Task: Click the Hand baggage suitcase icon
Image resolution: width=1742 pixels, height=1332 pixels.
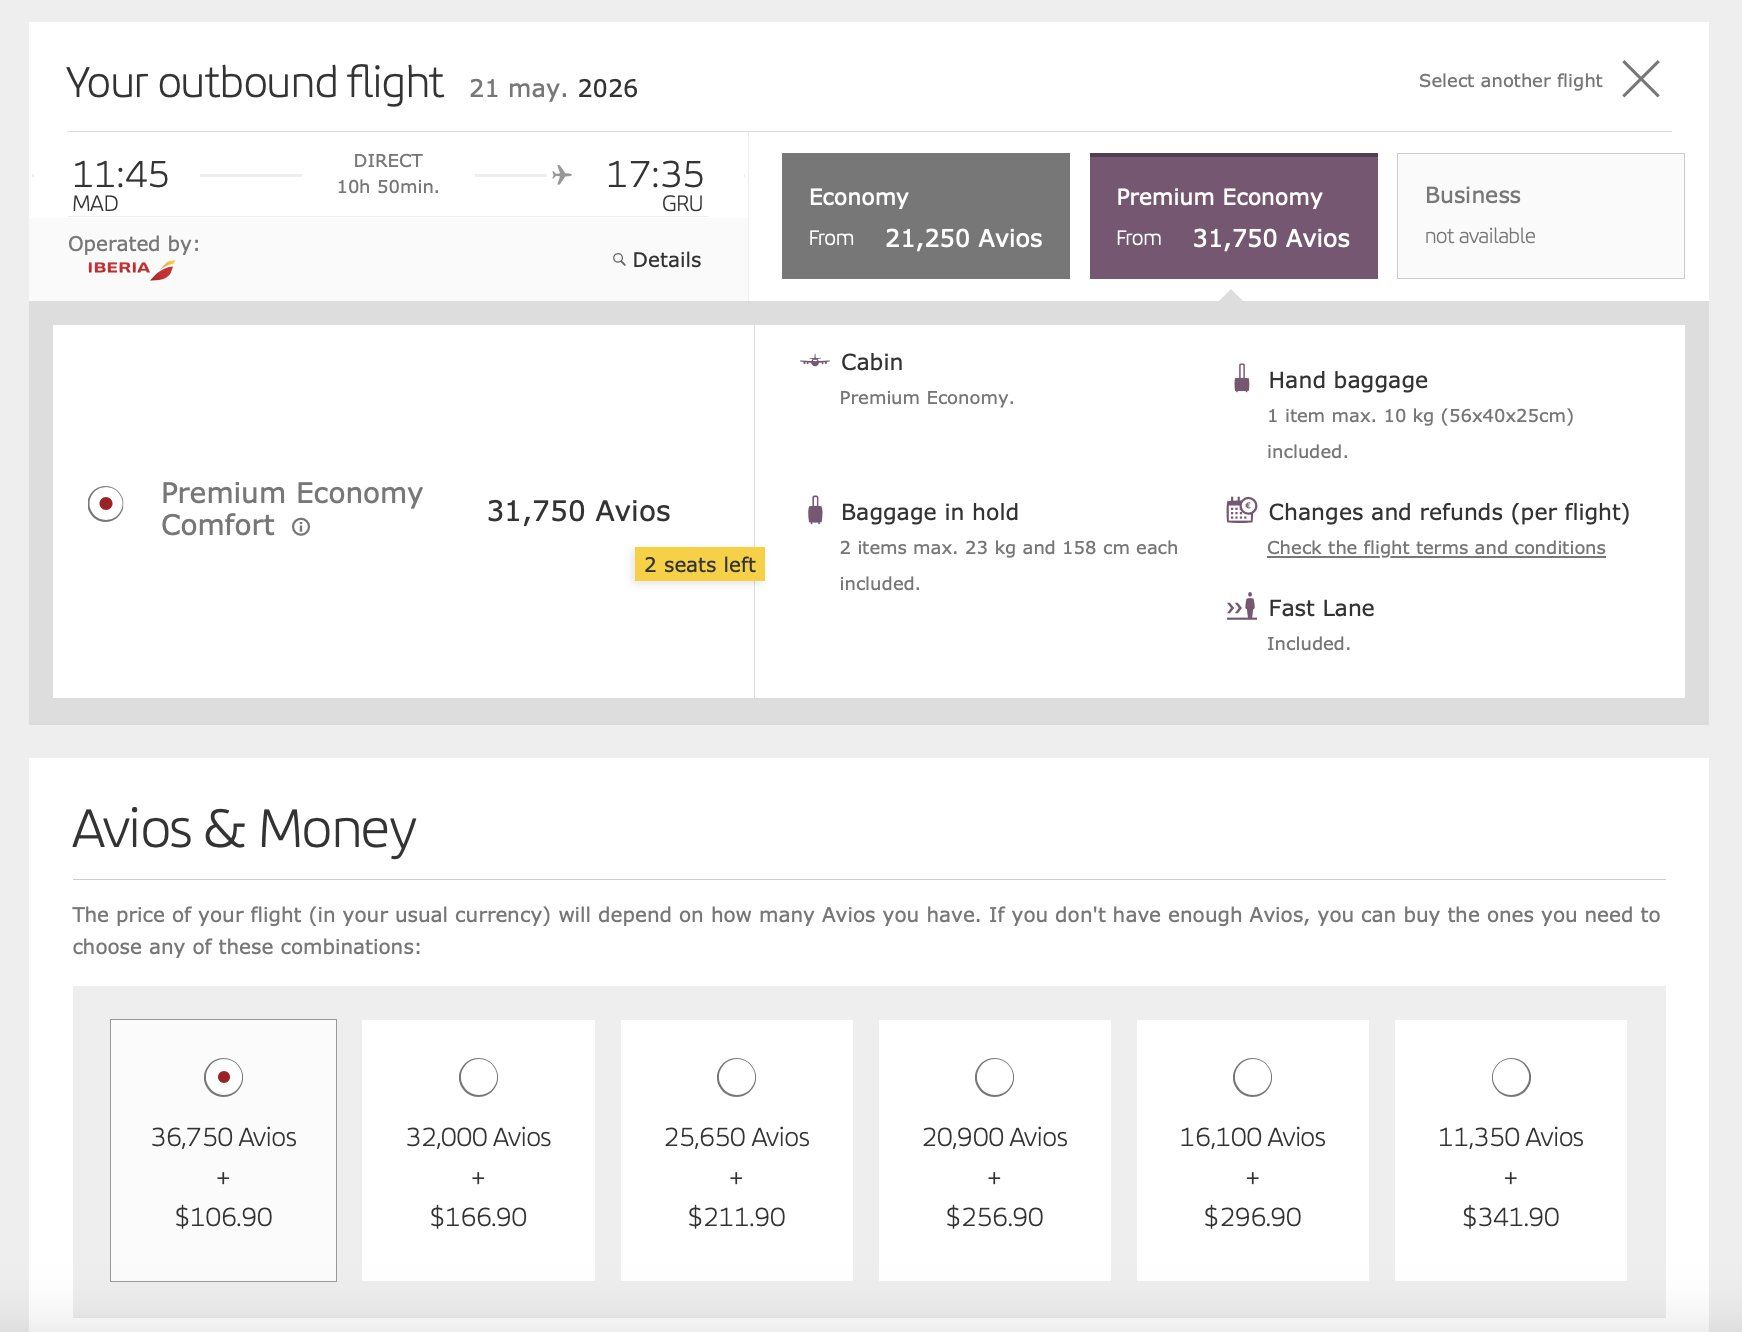Action: pos(1241,379)
